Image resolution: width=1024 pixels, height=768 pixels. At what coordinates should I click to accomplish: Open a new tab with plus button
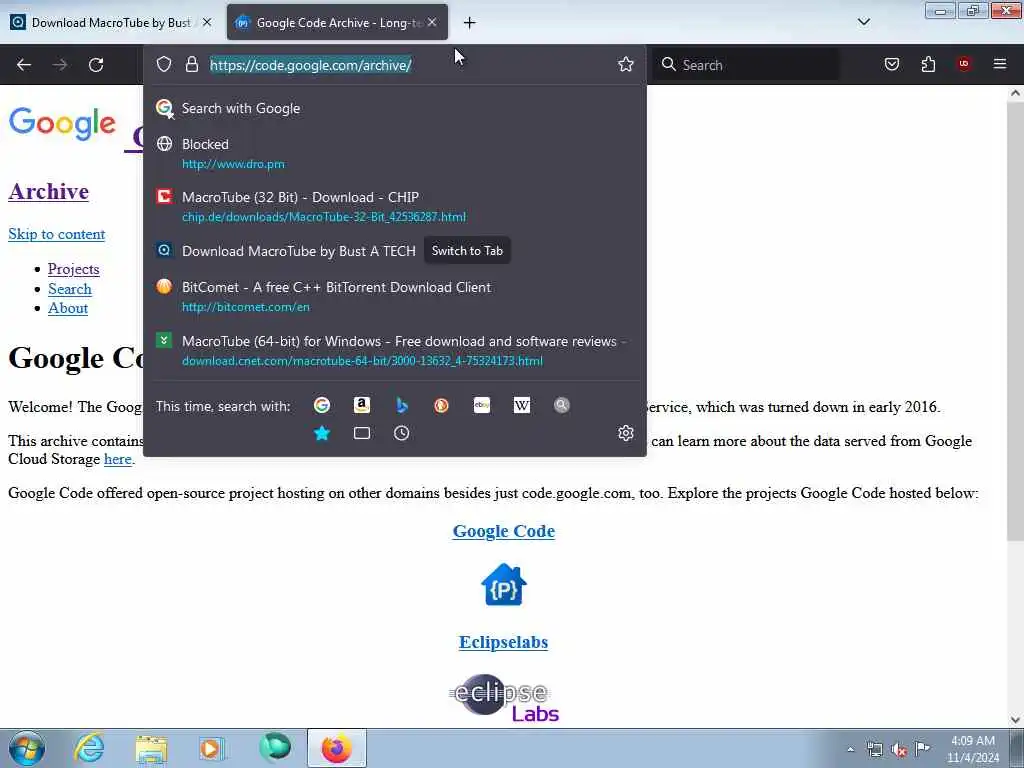coord(470,23)
